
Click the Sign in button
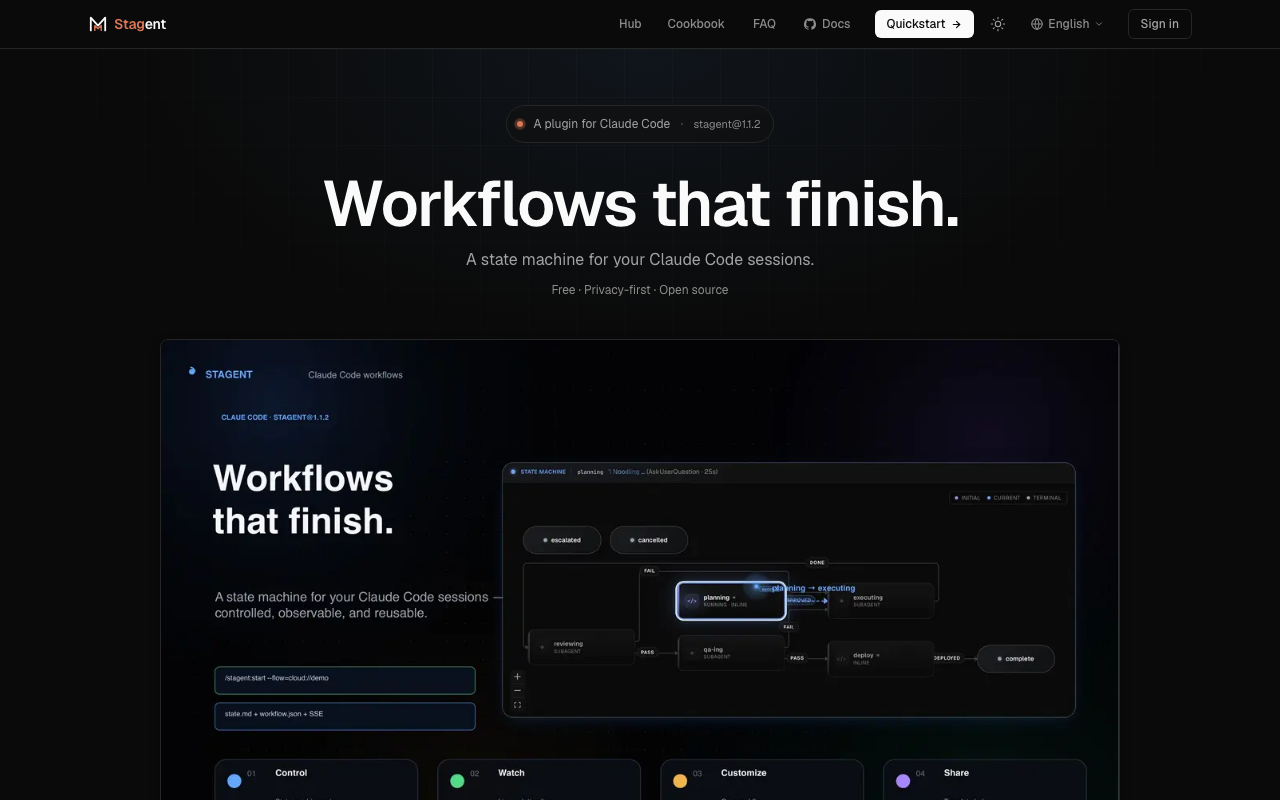click(x=1160, y=24)
